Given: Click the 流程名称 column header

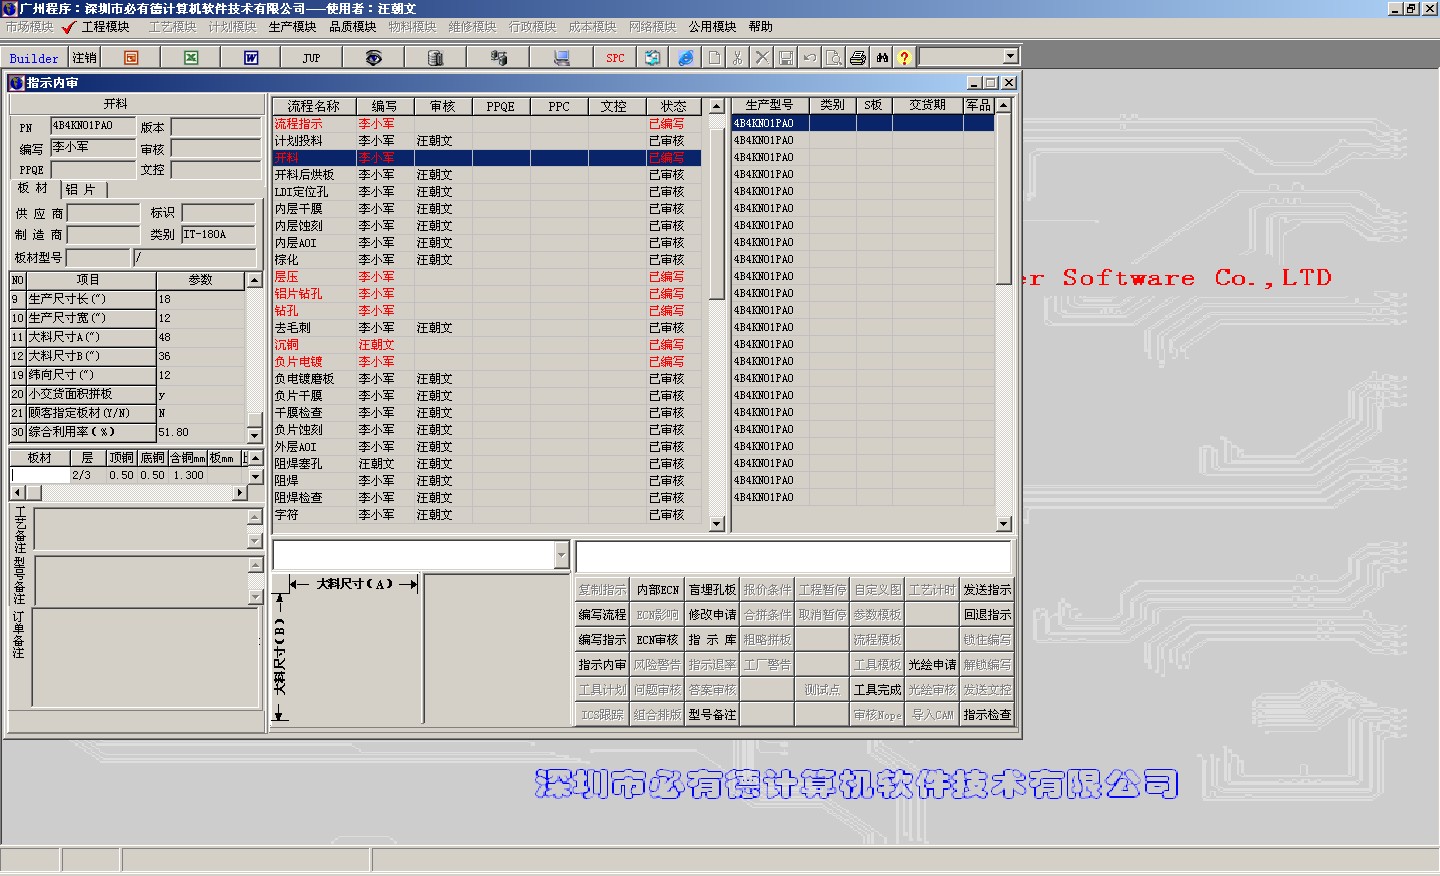Looking at the screenshot, I should [314, 106].
